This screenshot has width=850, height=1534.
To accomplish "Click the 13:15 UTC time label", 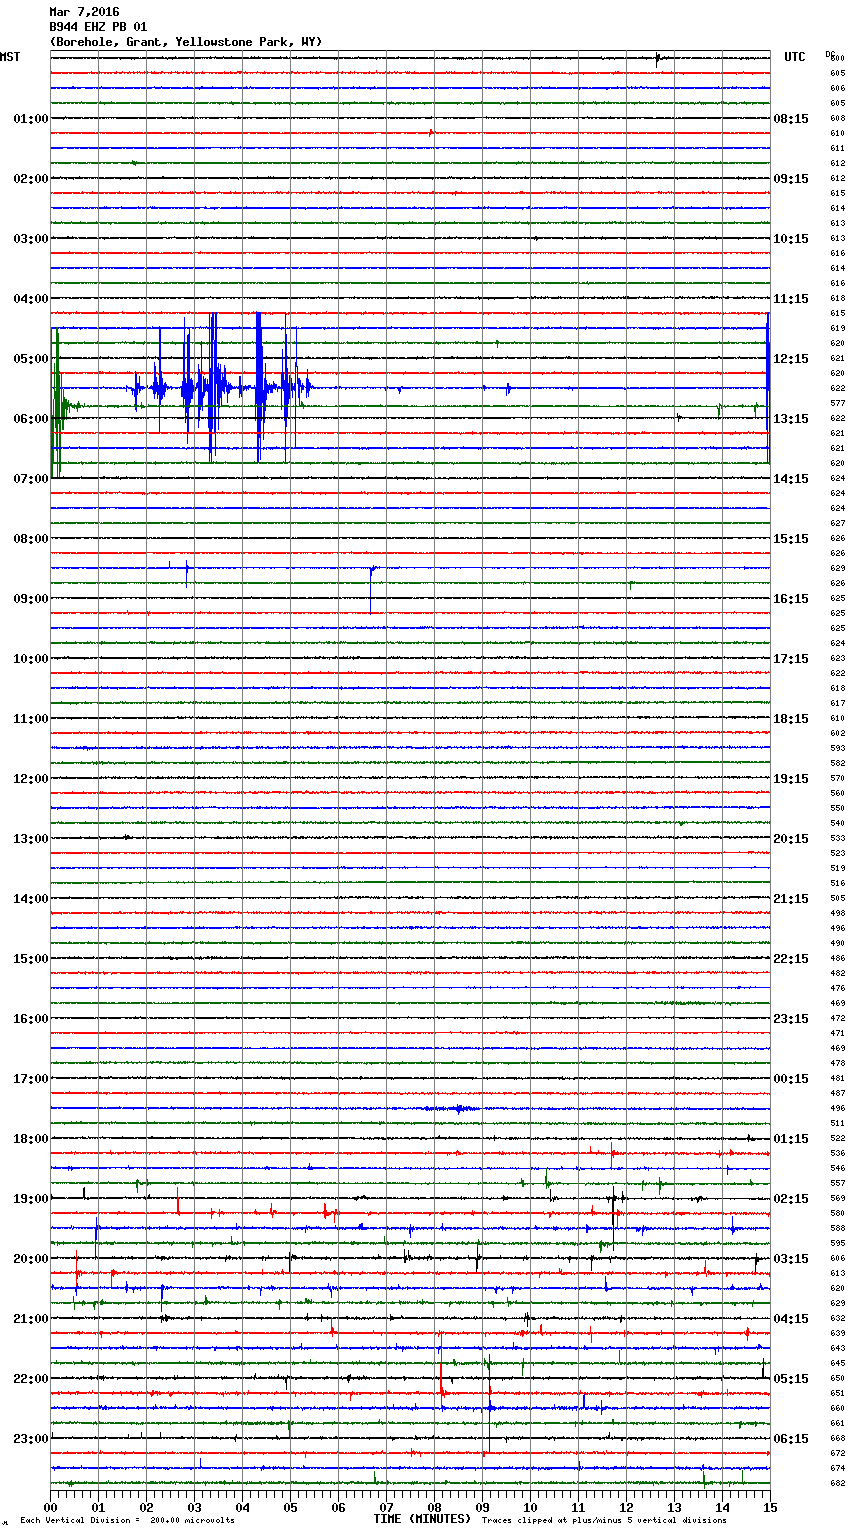I will point(791,419).
